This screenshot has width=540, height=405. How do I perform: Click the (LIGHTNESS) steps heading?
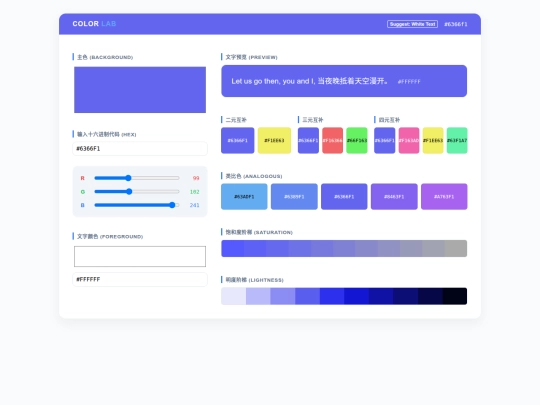coord(255,280)
